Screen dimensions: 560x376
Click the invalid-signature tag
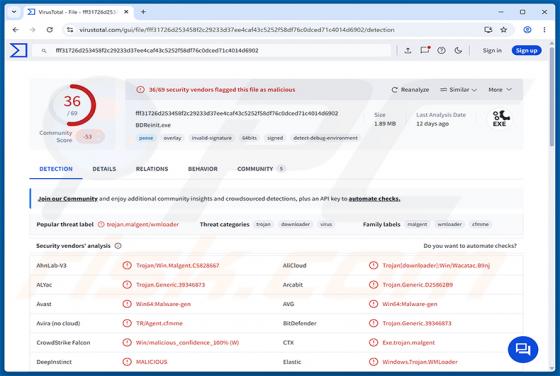coord(212,138)
